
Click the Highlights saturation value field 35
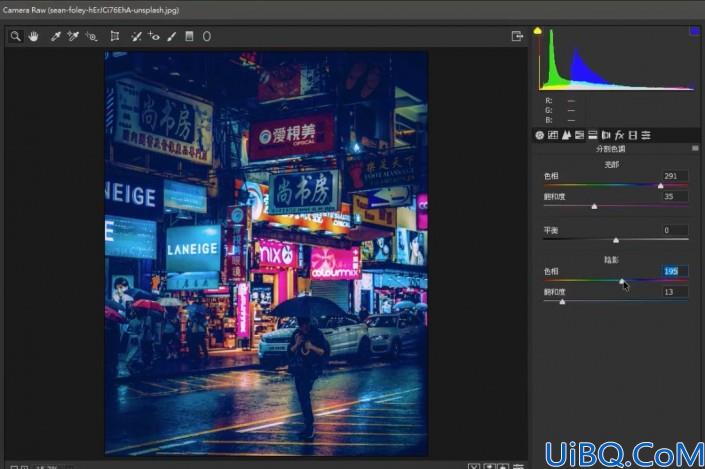(674, 197)
